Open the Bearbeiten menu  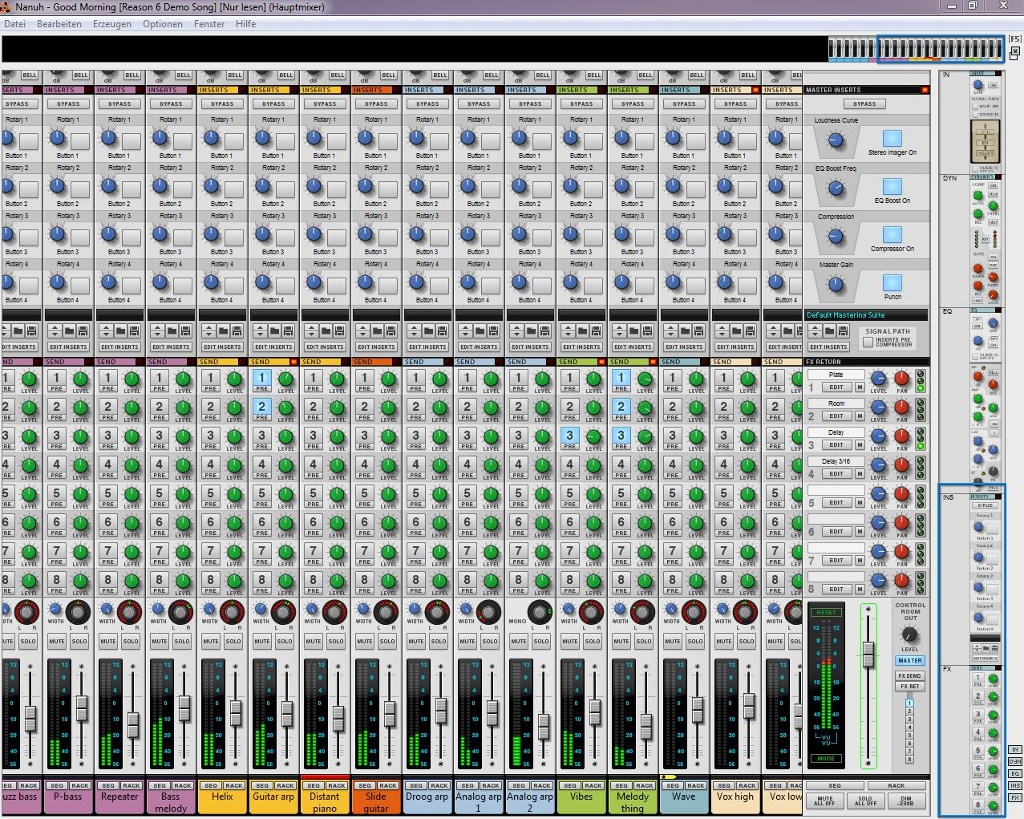click(x=59, y=23)
